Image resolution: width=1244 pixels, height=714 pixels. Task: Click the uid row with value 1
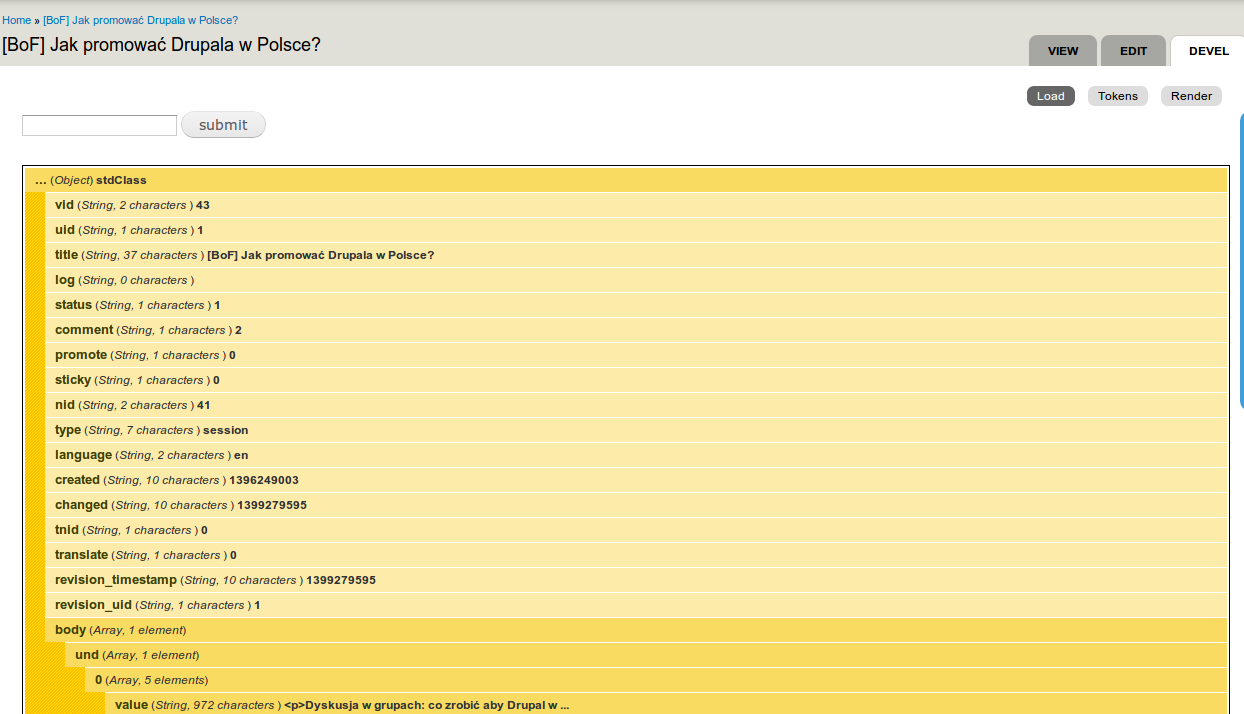click(636, 230)
